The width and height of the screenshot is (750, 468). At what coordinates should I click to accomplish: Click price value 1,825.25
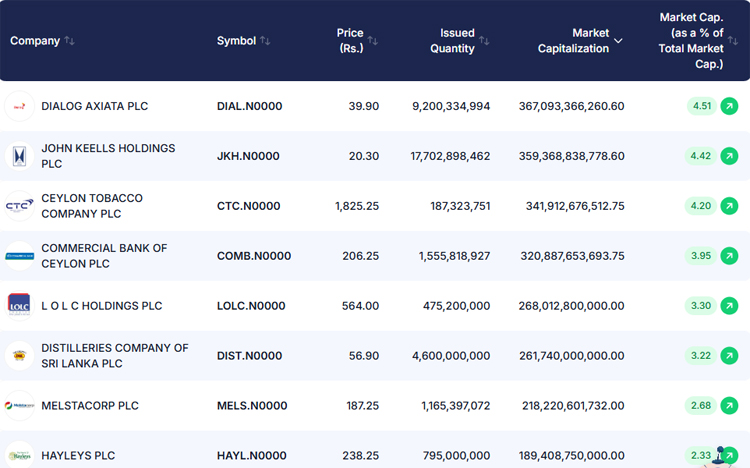click(x=357, y=206)
